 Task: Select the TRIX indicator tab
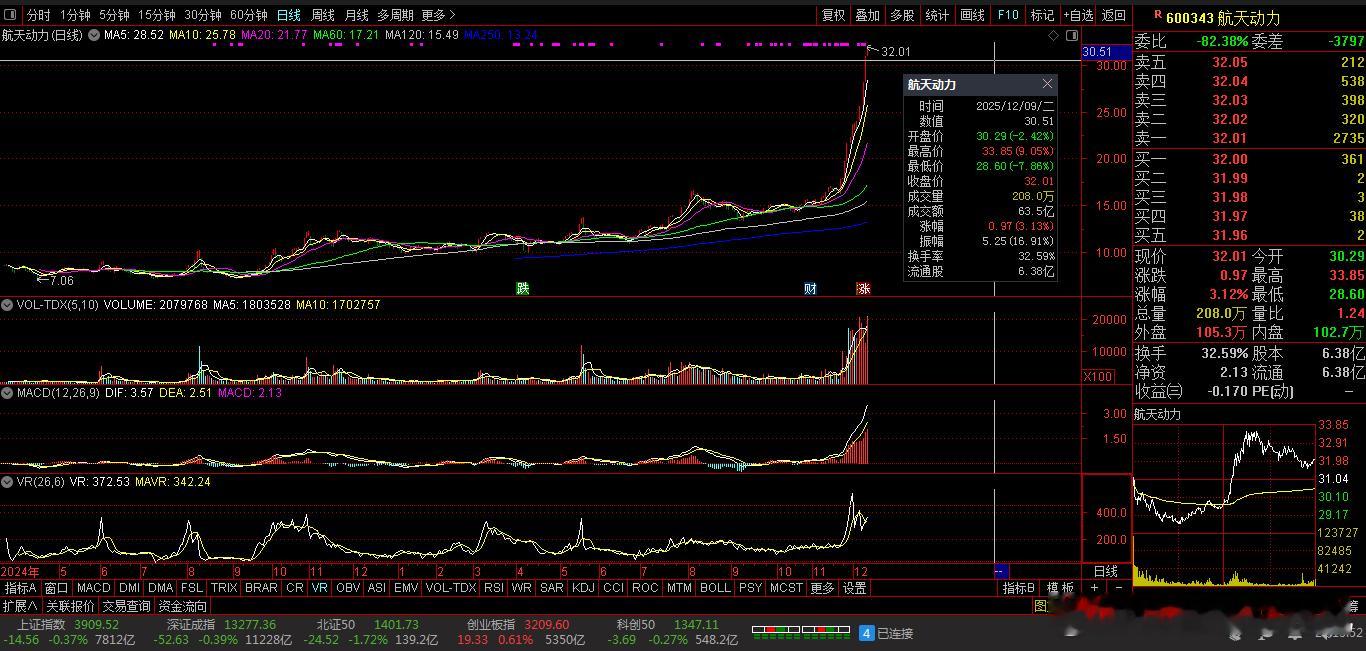tap(224, 588)
